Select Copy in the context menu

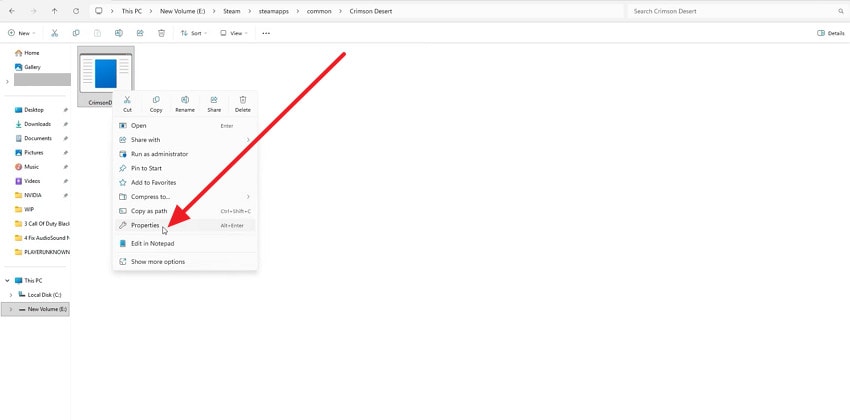(x=156, y=104)
